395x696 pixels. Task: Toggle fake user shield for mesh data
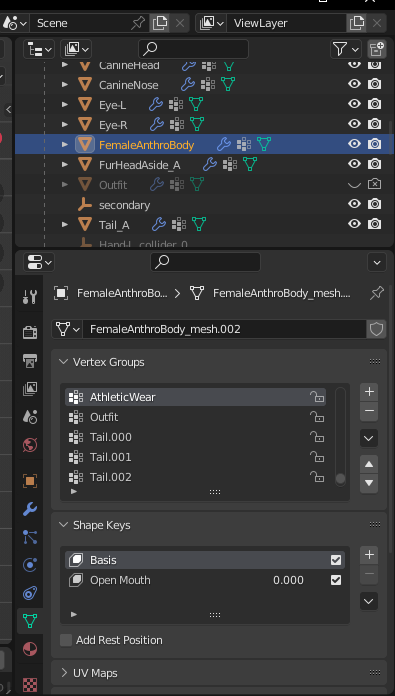[x=376, y=329]
